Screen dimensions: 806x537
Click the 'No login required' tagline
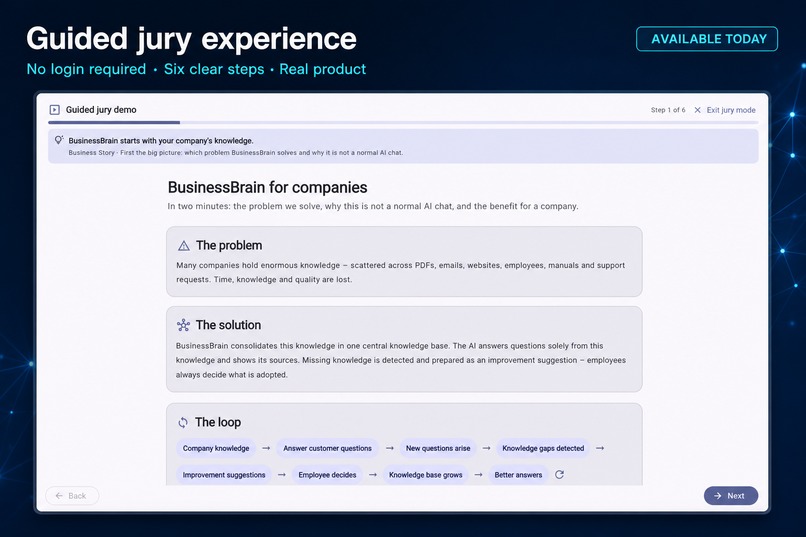click(86, 69)
